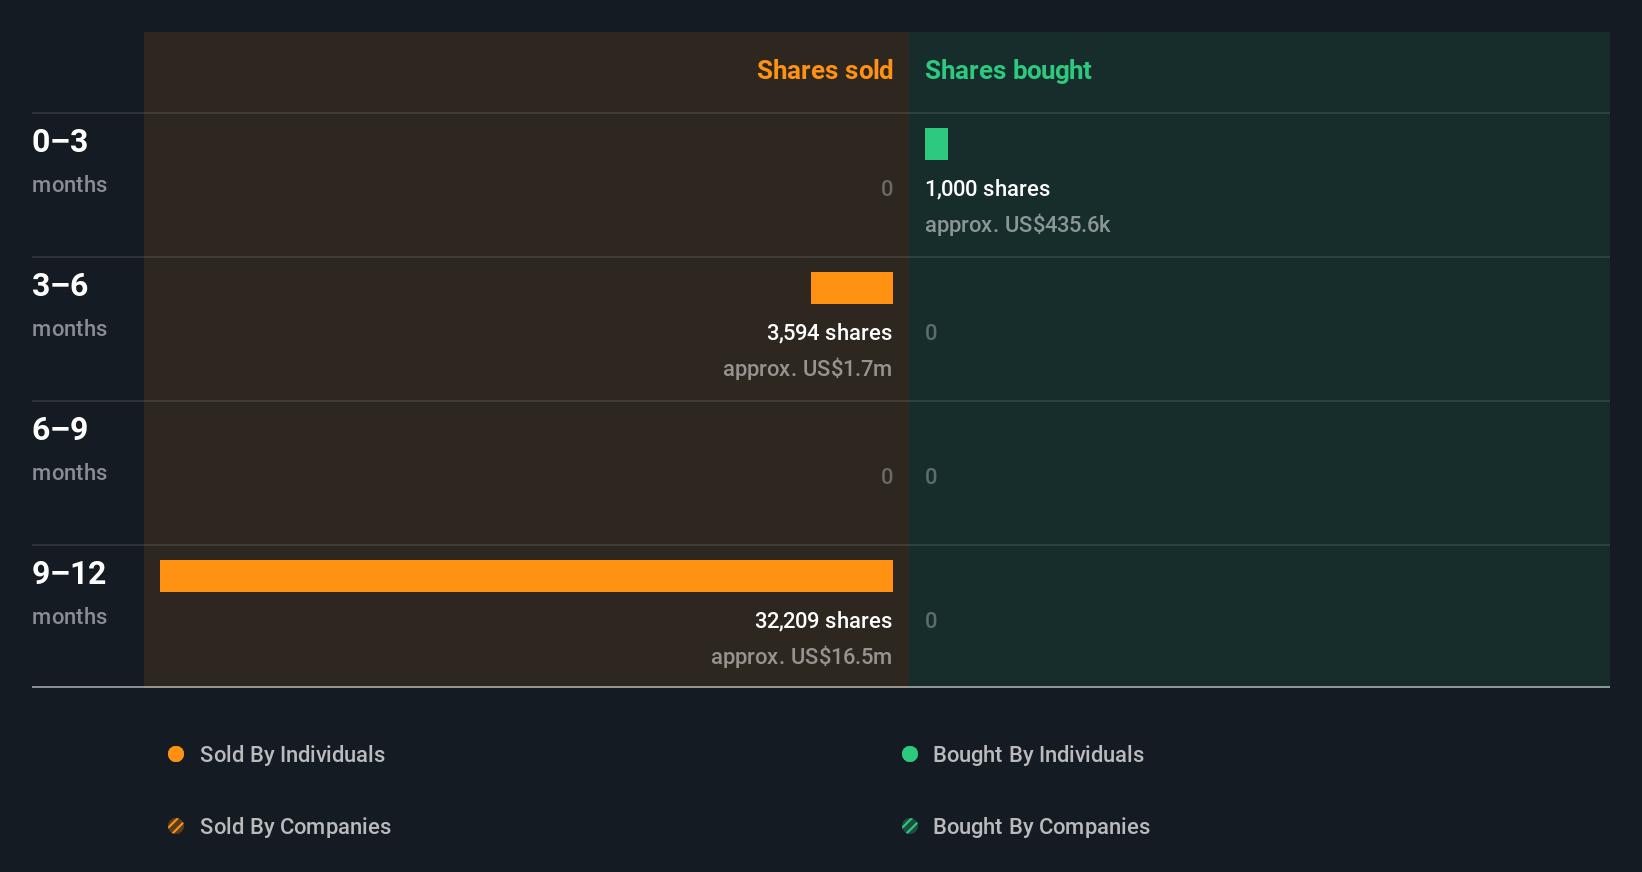The image size is (1642, 872).
Task: Click the orange Sold By Individuals legend dot
Action: coord(176,754)
